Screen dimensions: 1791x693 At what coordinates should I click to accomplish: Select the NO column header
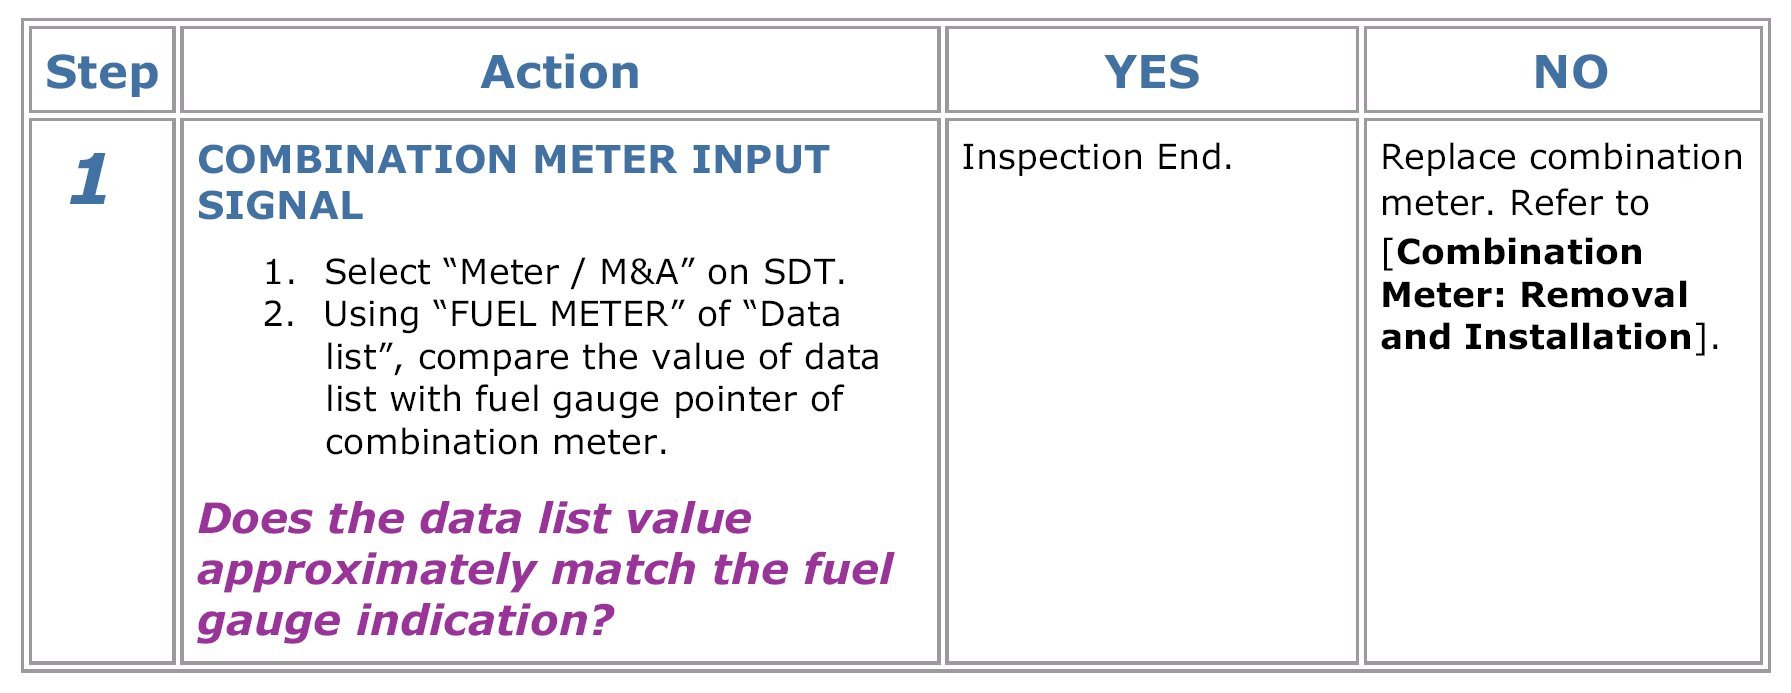click(1570, 72)
